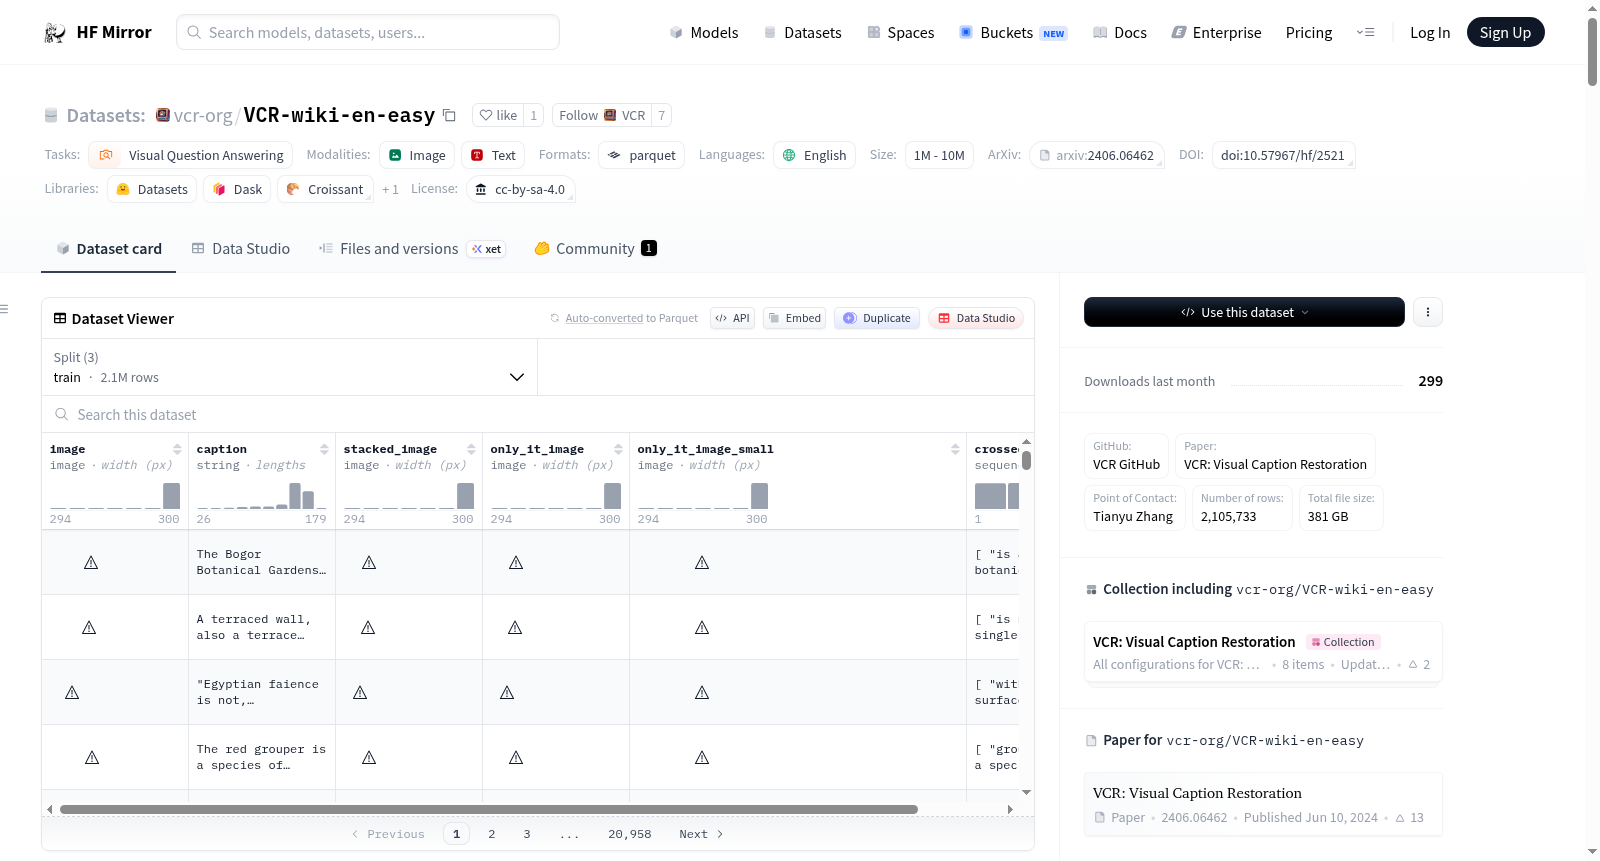This screenshot has height=861, width=1600.
Task: Open Buckets in the top navigation
Action: (x=1013, y=32)
